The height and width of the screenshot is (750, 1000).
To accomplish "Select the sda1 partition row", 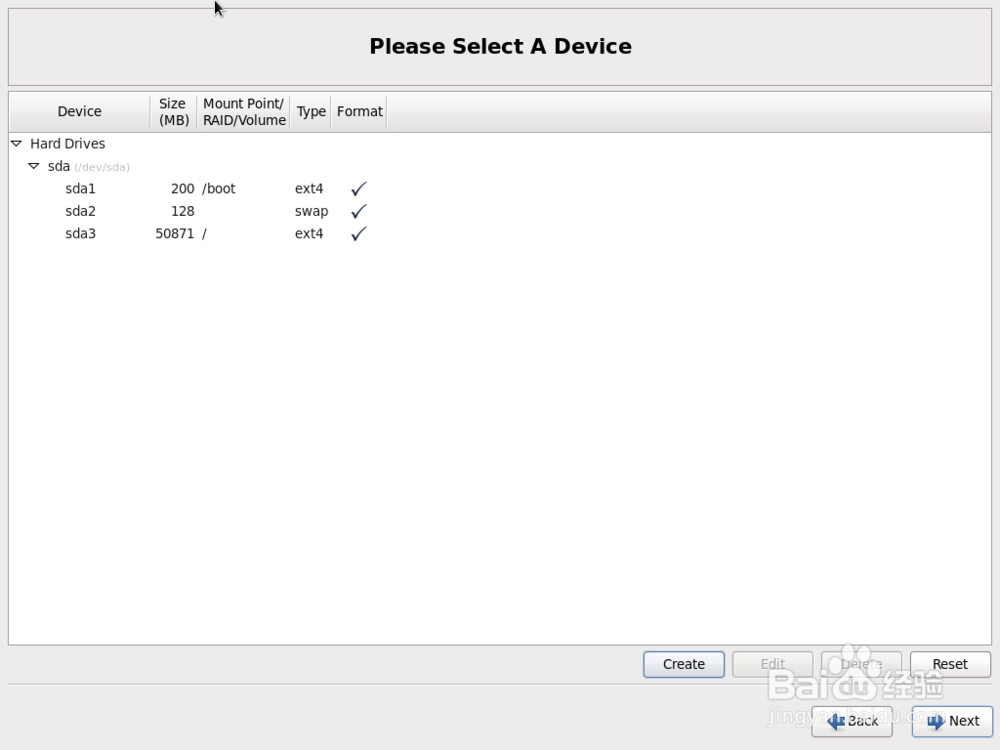I will tap(500, 189).
